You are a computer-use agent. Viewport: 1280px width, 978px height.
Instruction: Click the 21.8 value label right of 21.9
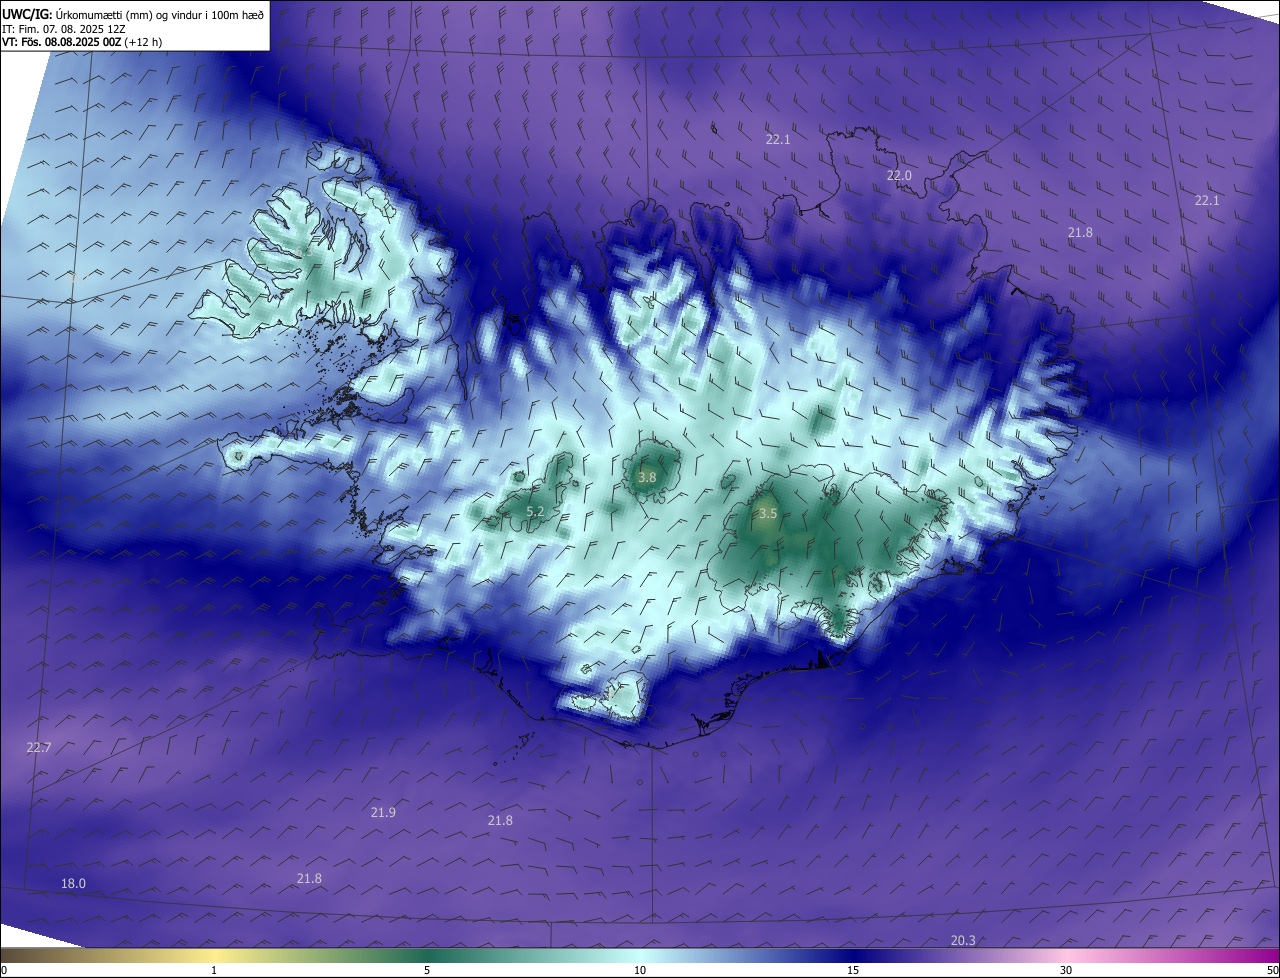point(500,821)
